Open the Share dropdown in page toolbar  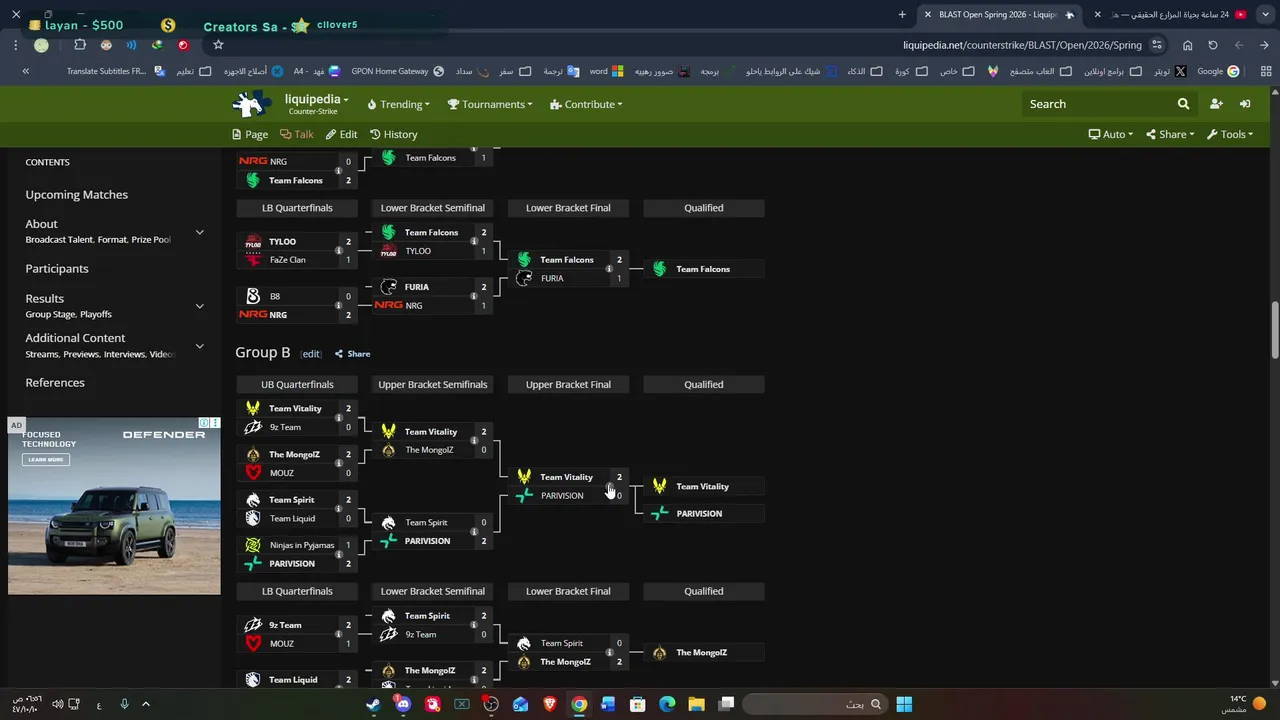coord(1170,134)
